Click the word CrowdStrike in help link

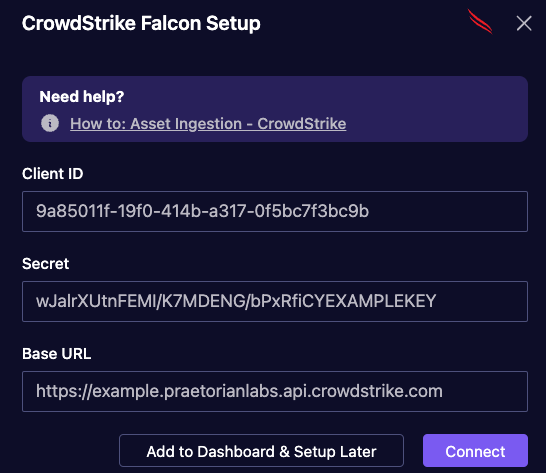[x=302, y=124]
